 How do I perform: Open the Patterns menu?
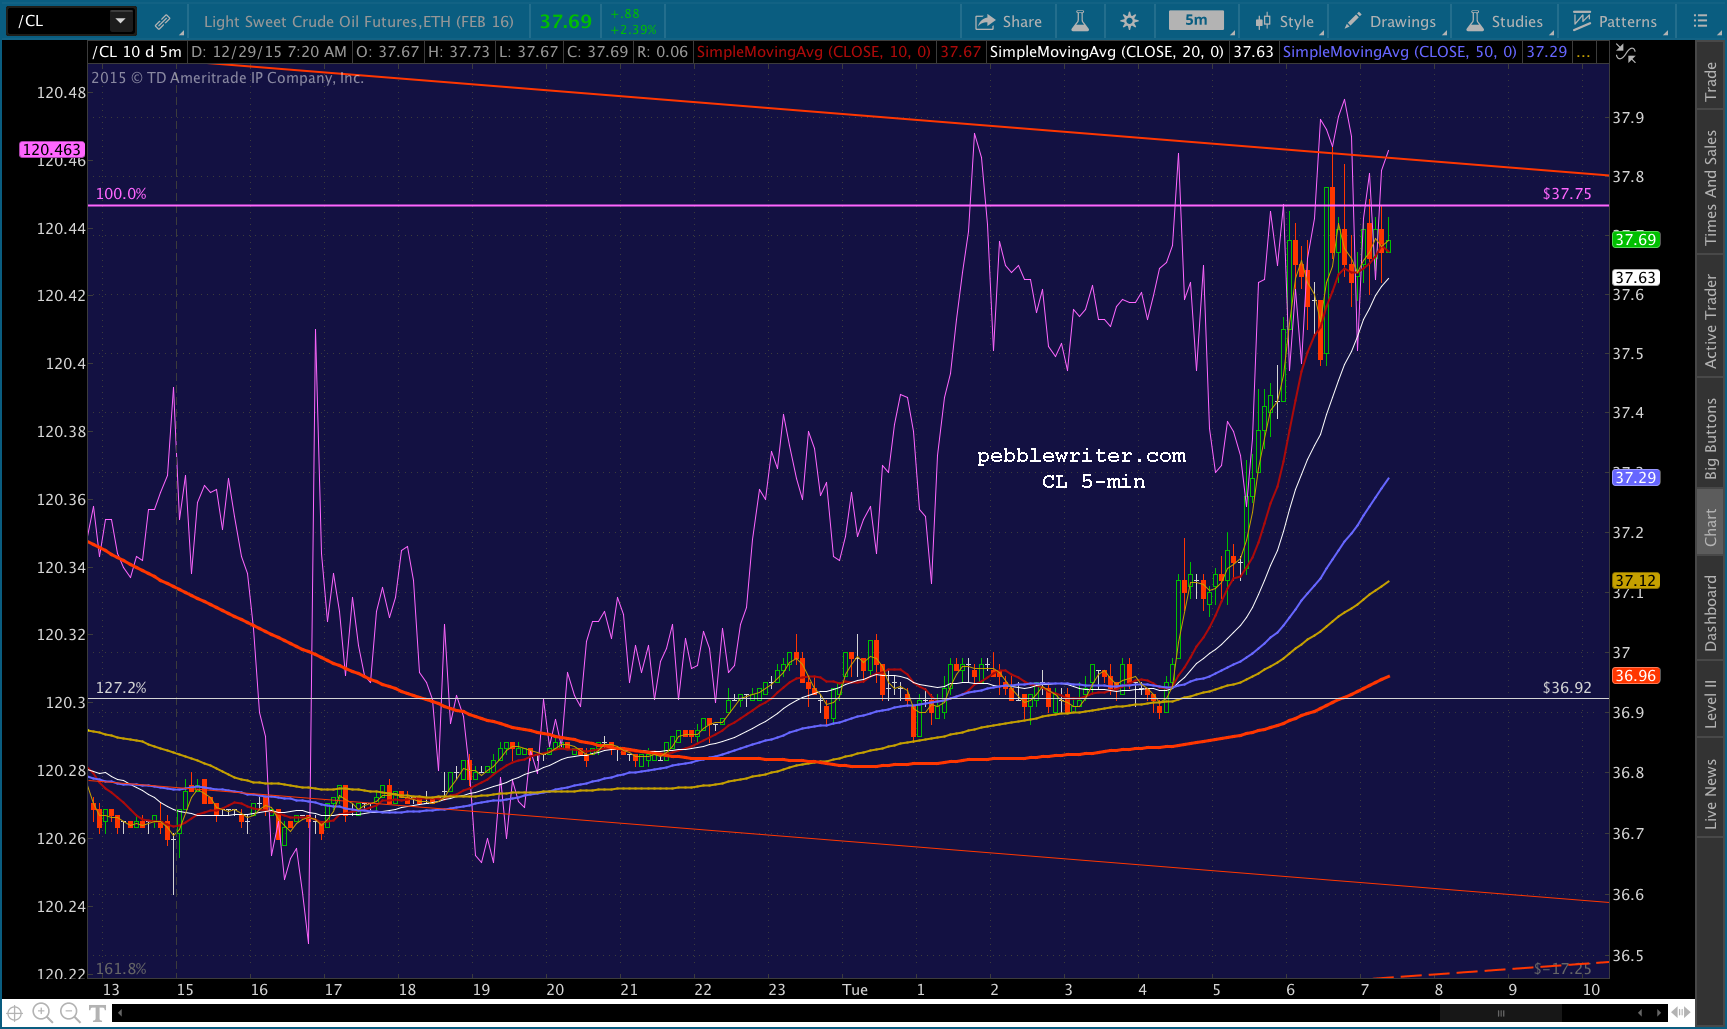click(1616, 21)
